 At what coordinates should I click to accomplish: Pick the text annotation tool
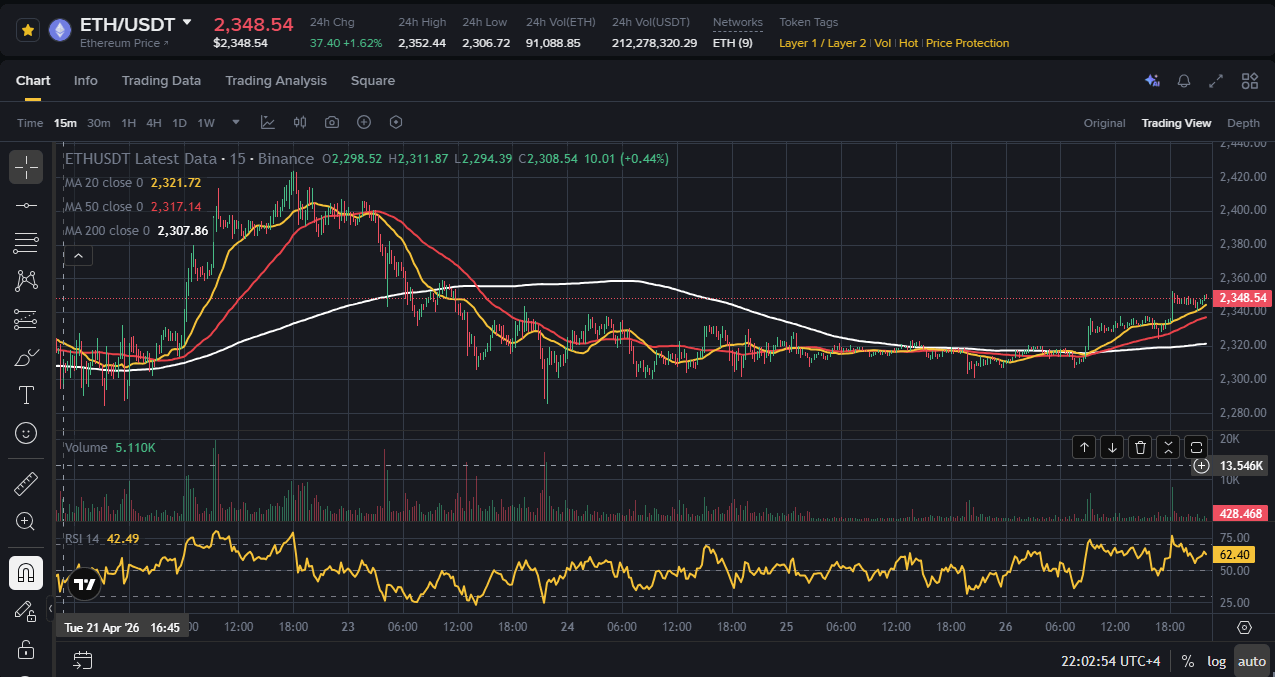[x=26, y=395]
